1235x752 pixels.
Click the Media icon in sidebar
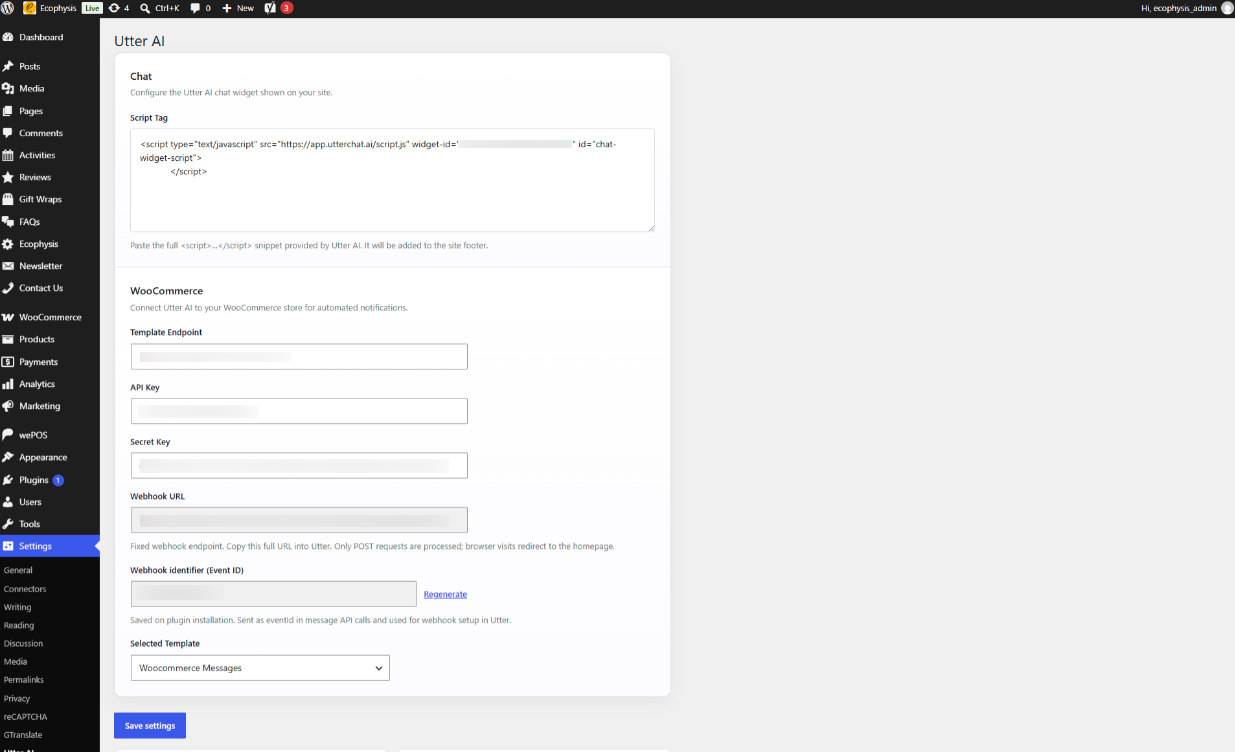pyautogui.click(x=9, y=88)
